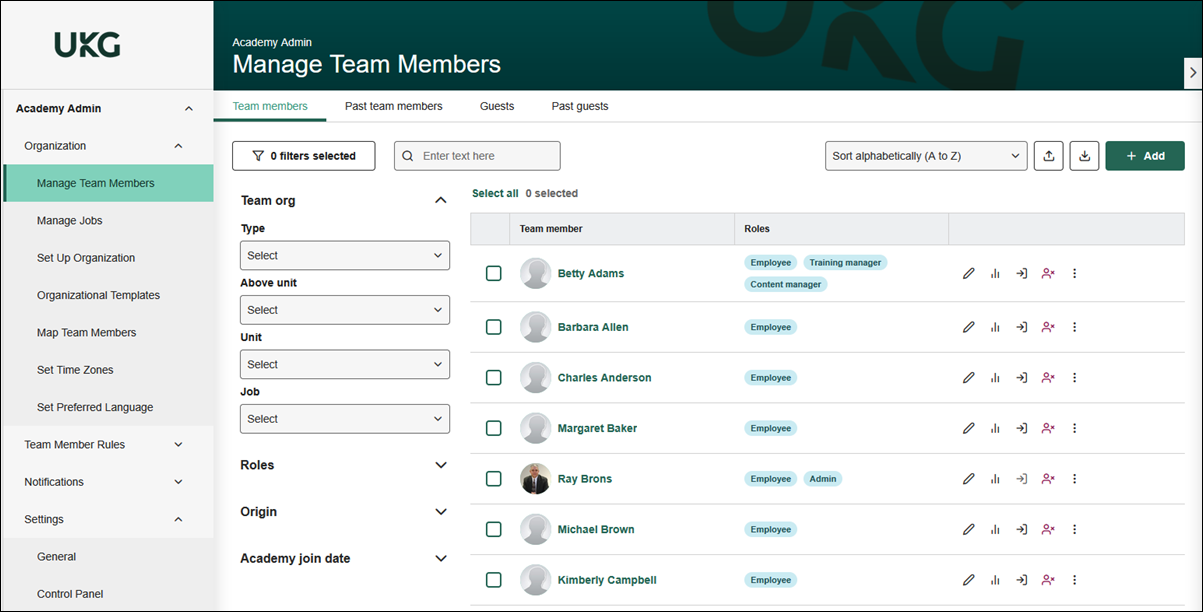Viewport: 1203px width, 612px height.
Task: Click the download icon button
Action: coord(1085,156)
